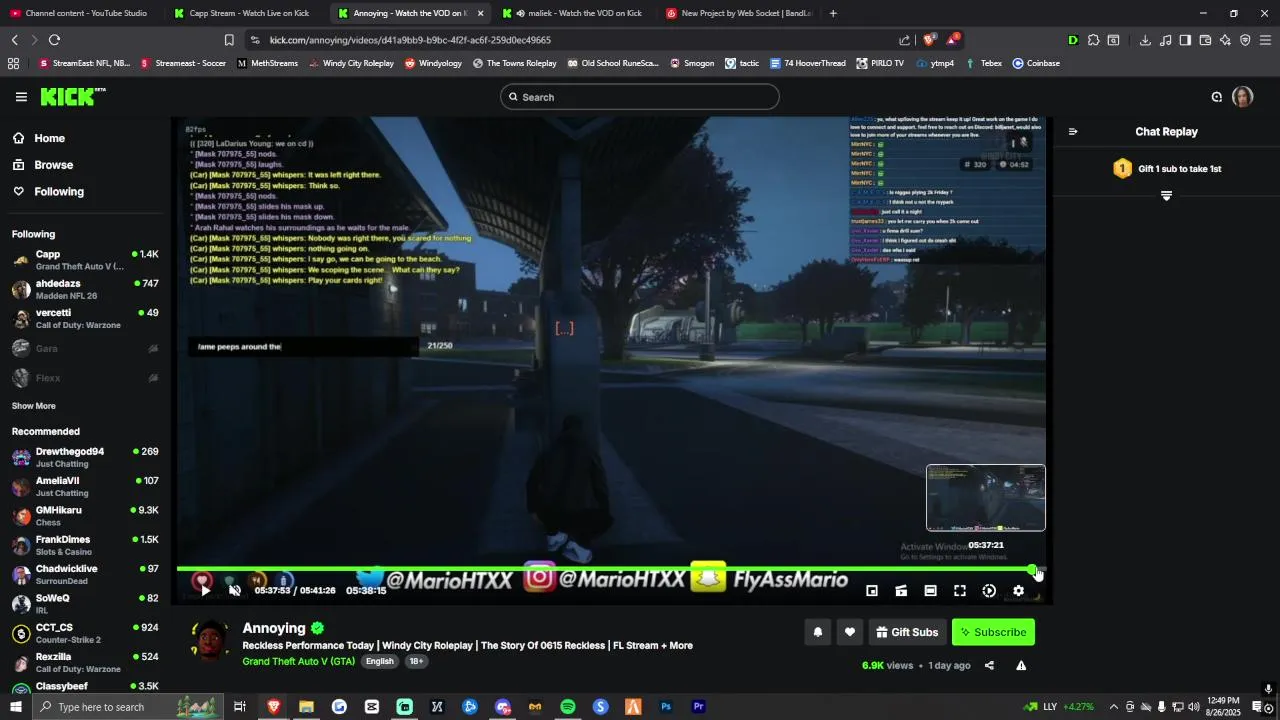Open browser extensions puzzle icon
The width and height of the screenshot is (1280, 720).
(x=1093, y=40)
